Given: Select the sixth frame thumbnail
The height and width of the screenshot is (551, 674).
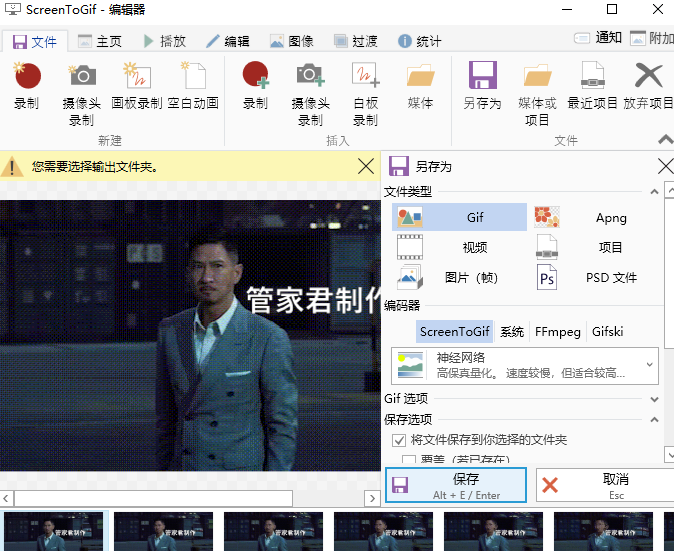Looking at the screenshot, I should (x=604, y=531).
